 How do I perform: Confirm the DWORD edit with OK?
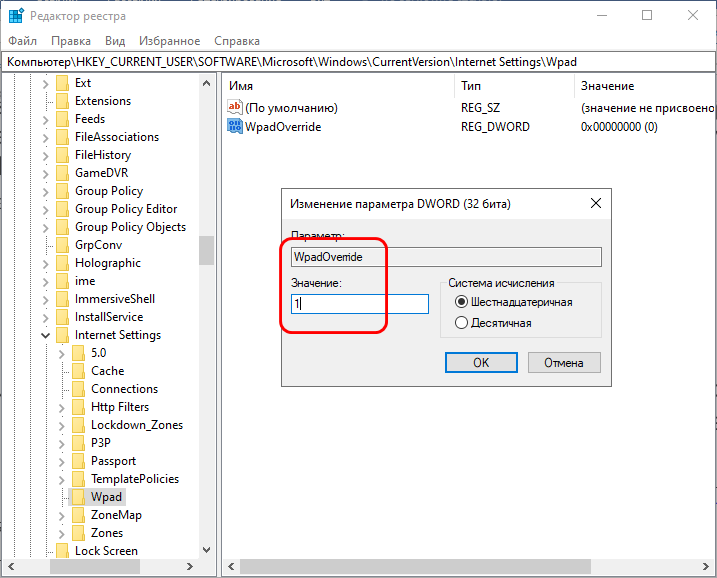click(481, 363)
